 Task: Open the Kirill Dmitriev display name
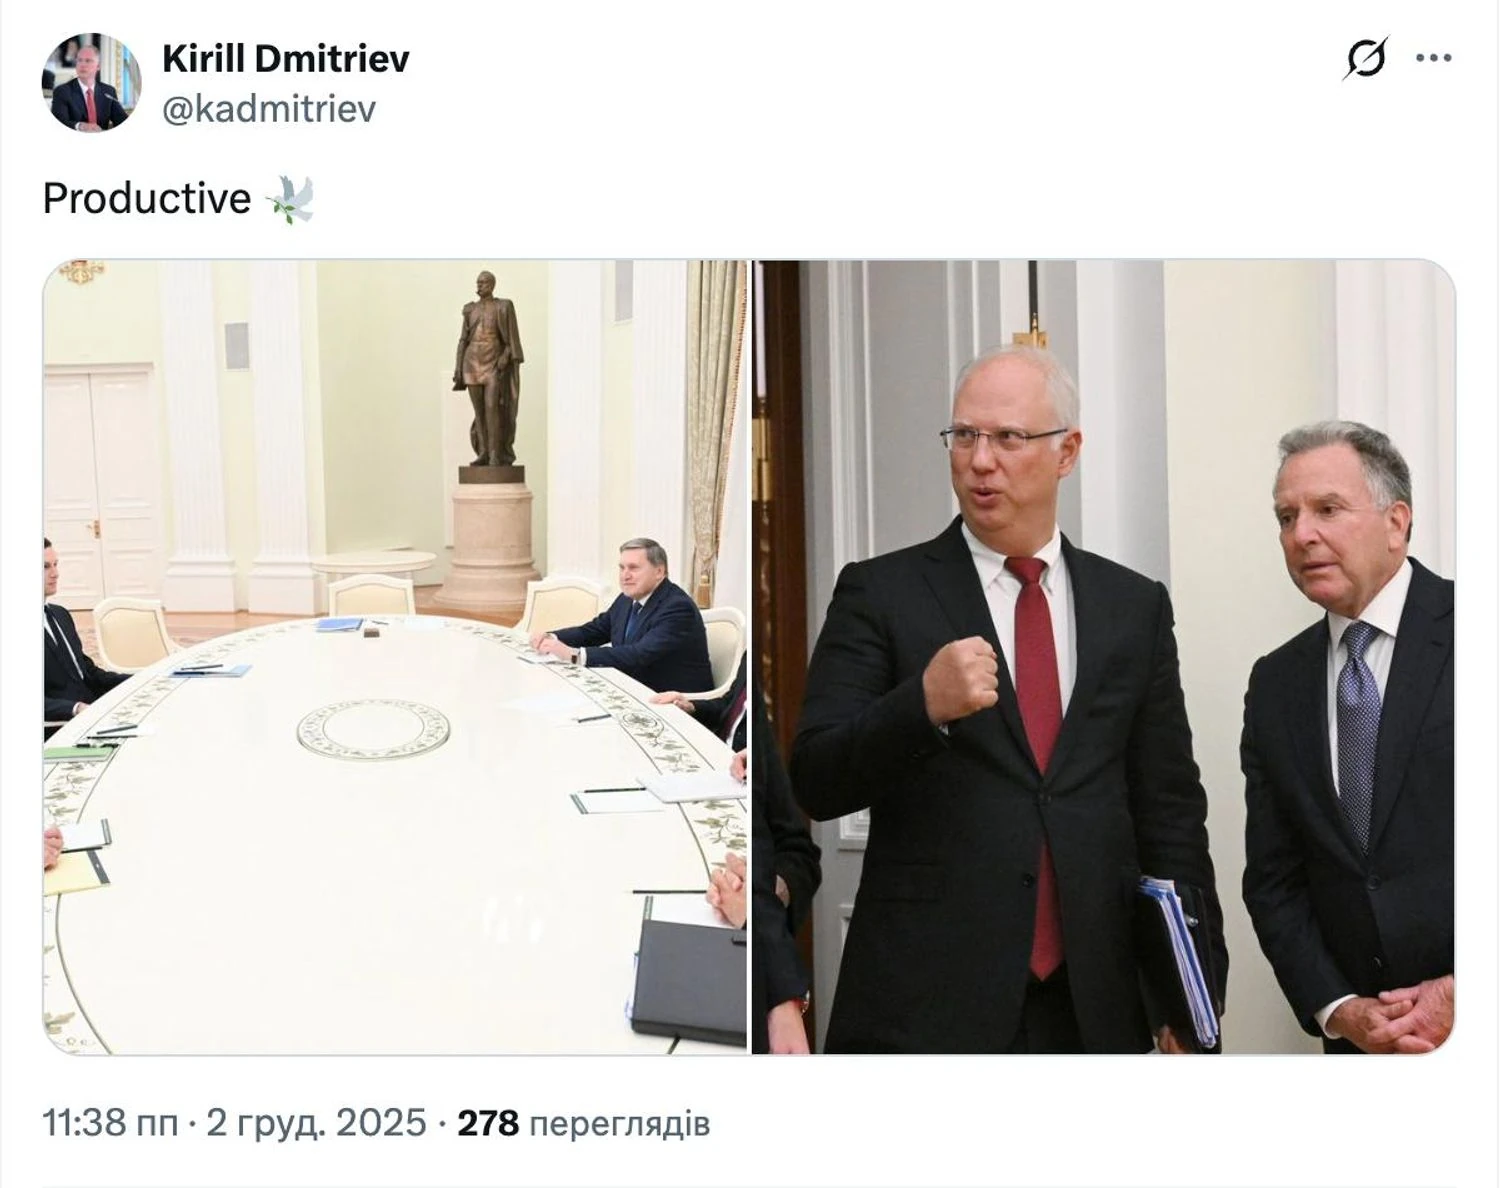tap(286, 59)
